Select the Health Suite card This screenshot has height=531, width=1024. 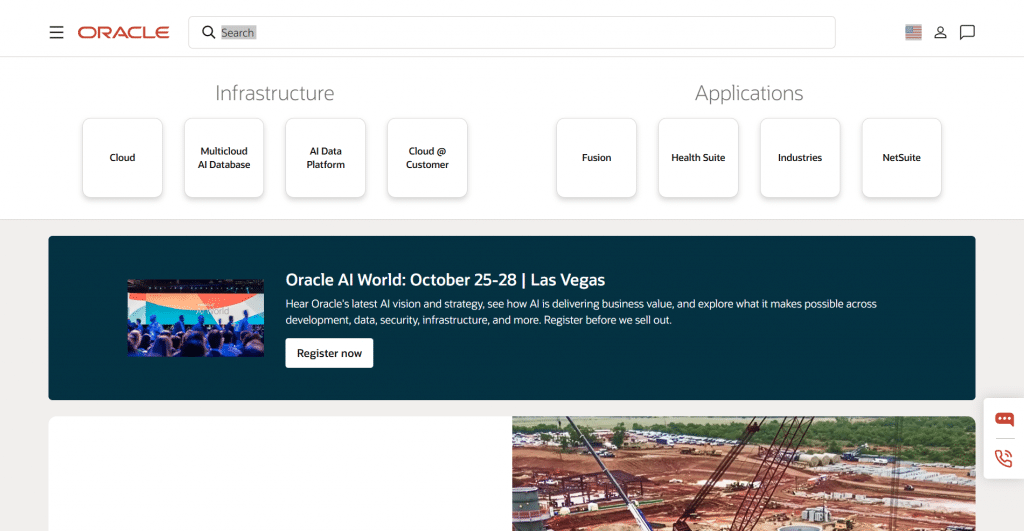point(698,157)
